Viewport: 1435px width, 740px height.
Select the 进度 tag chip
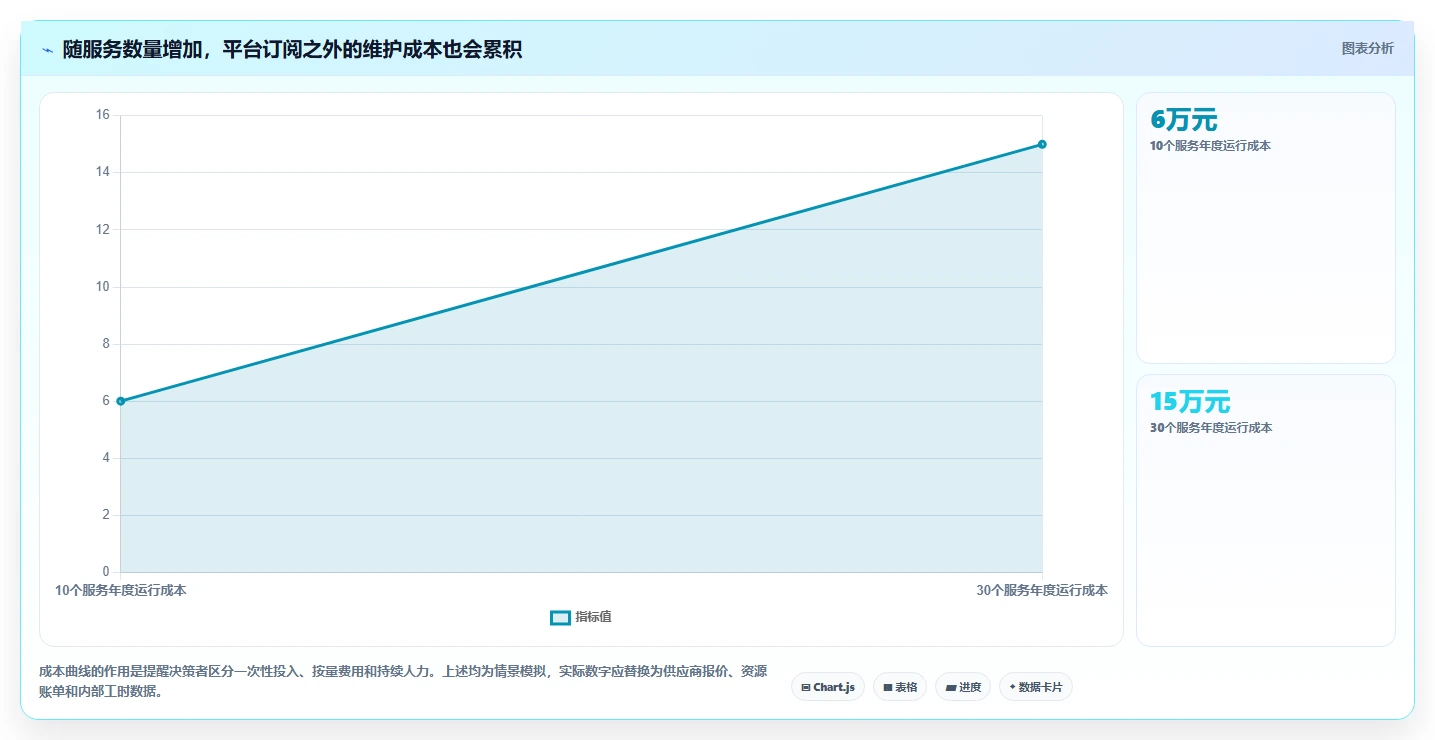coord(963,687)
